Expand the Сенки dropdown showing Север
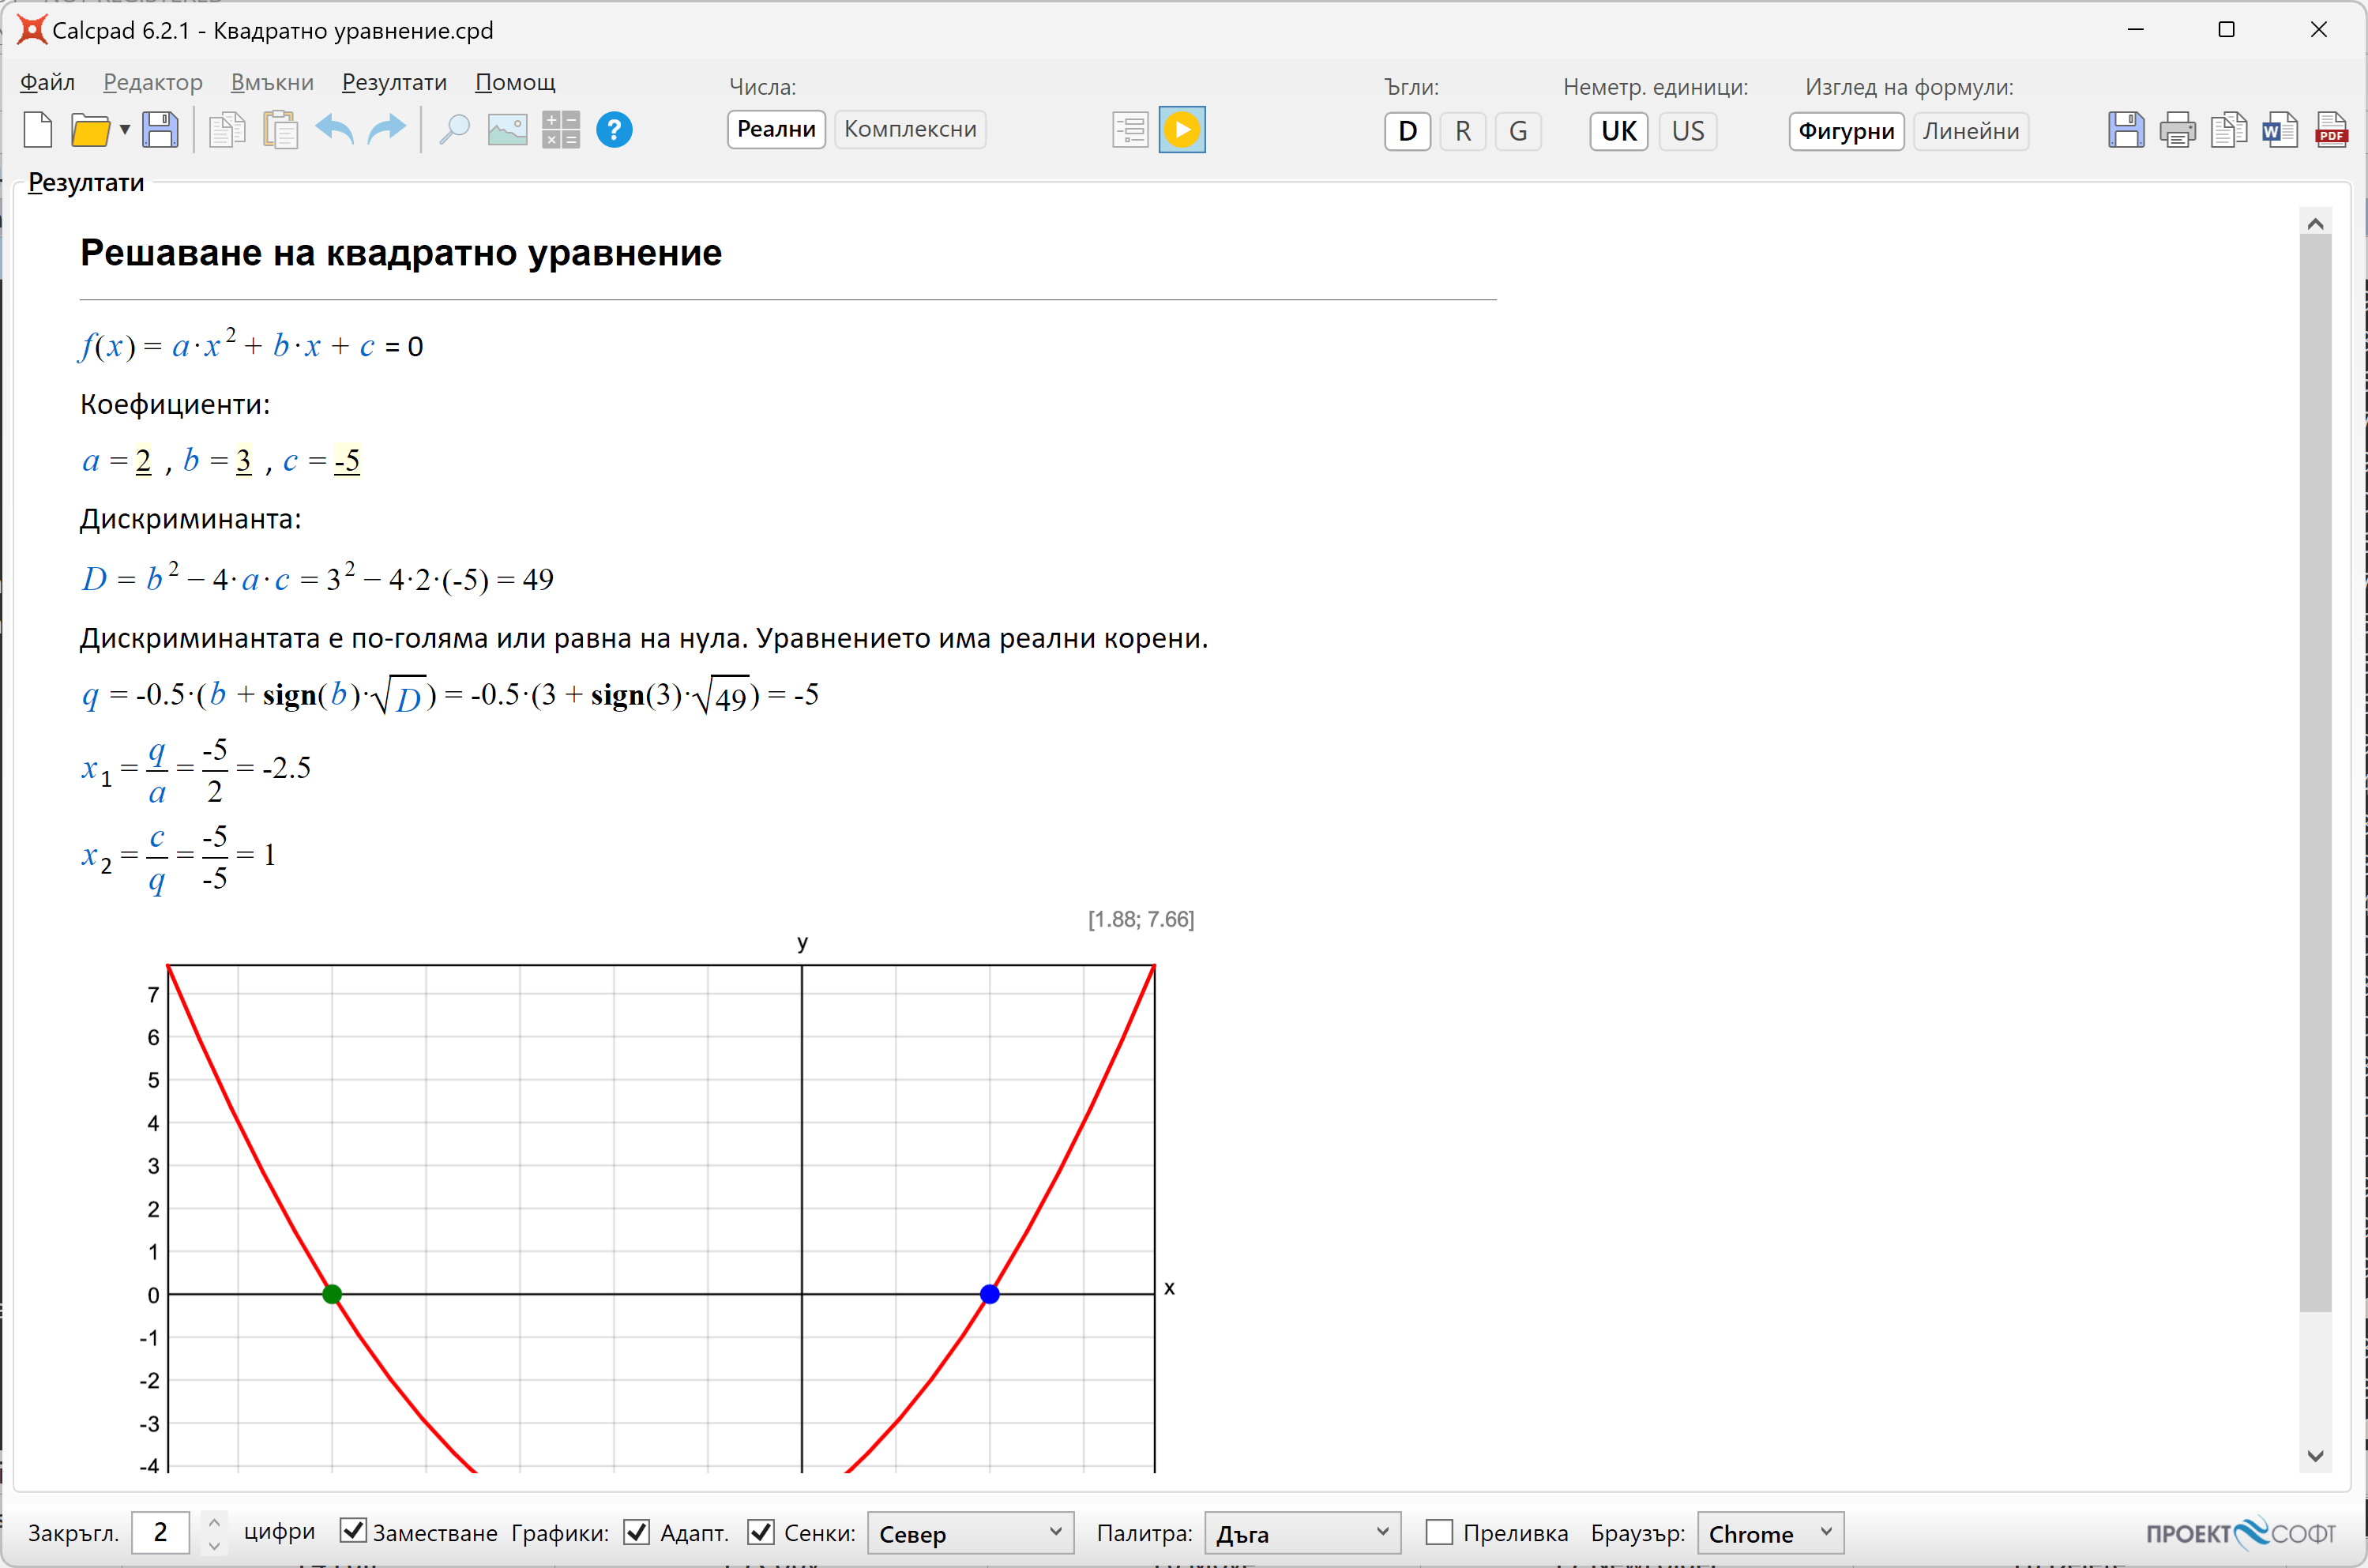 (x=969, y=1533)
